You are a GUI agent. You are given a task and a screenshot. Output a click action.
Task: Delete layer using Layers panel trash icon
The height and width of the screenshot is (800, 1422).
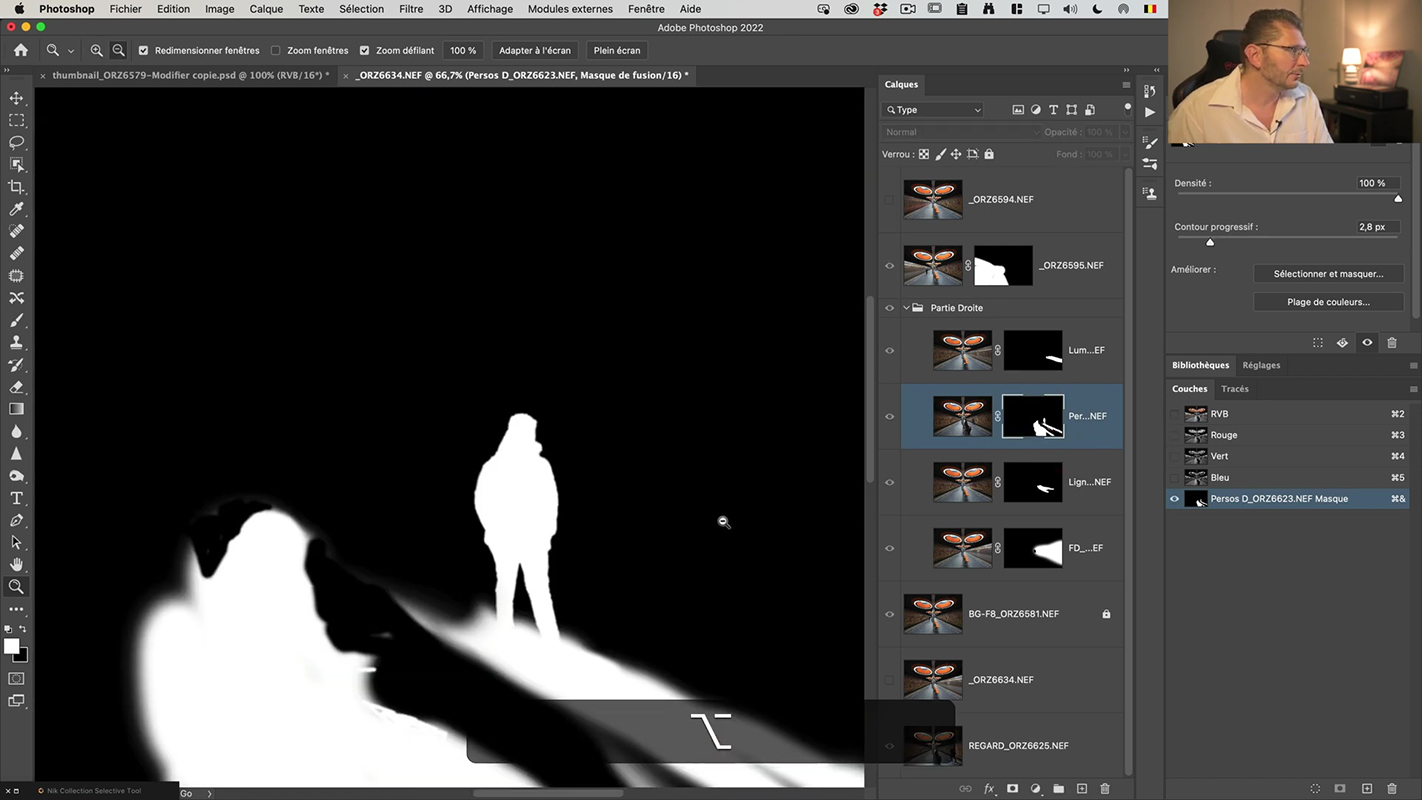pos(1105,789)
